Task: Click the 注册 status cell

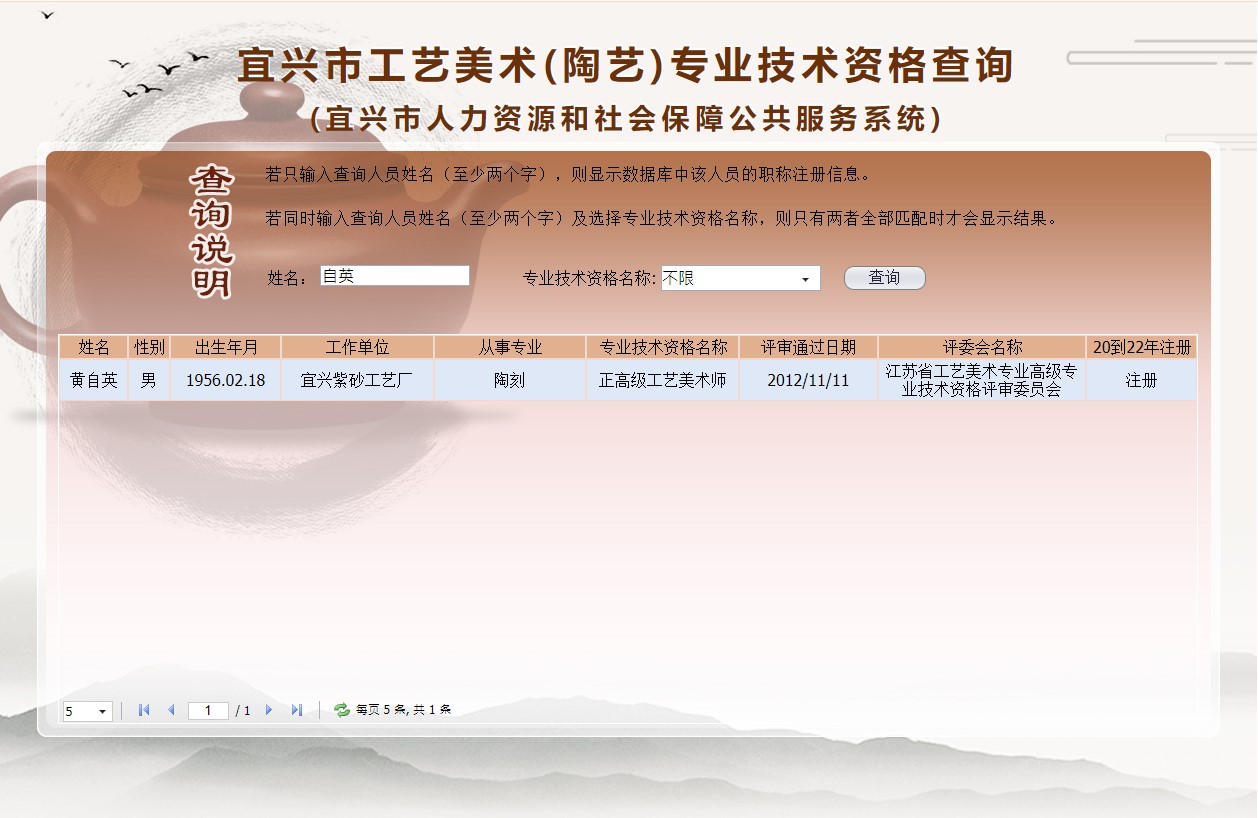Action: point(1141,379)
